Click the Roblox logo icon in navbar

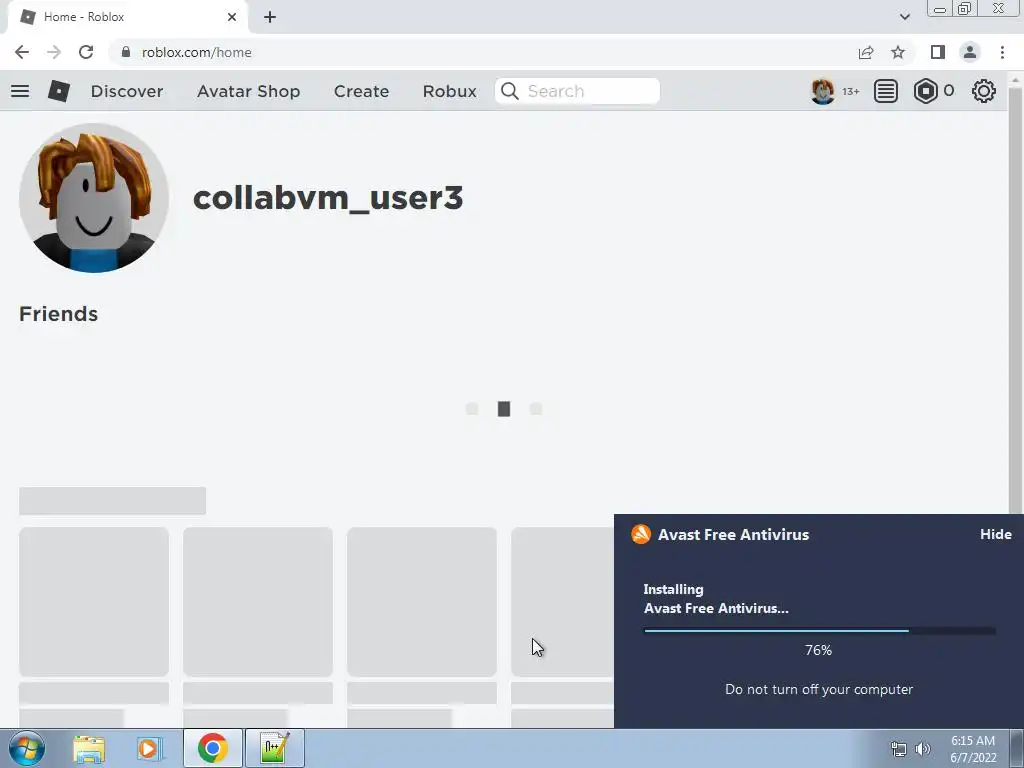tap(59, 91)
